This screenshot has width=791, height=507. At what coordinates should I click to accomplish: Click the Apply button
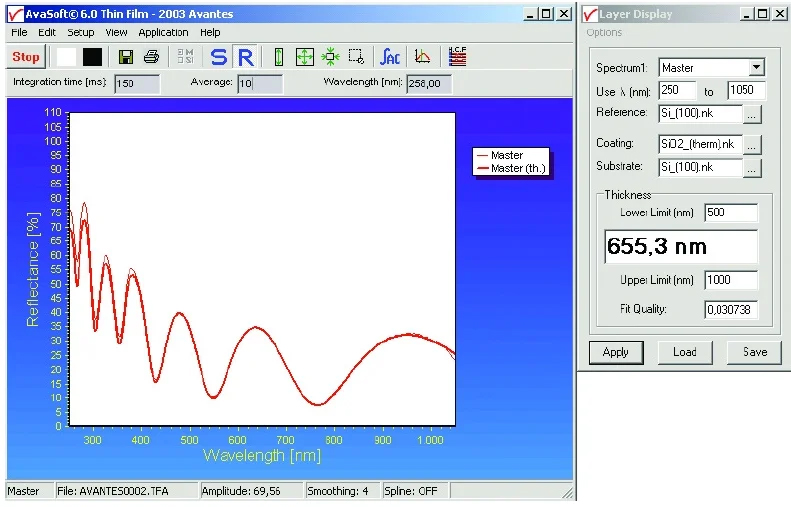[x=616, y=352]
